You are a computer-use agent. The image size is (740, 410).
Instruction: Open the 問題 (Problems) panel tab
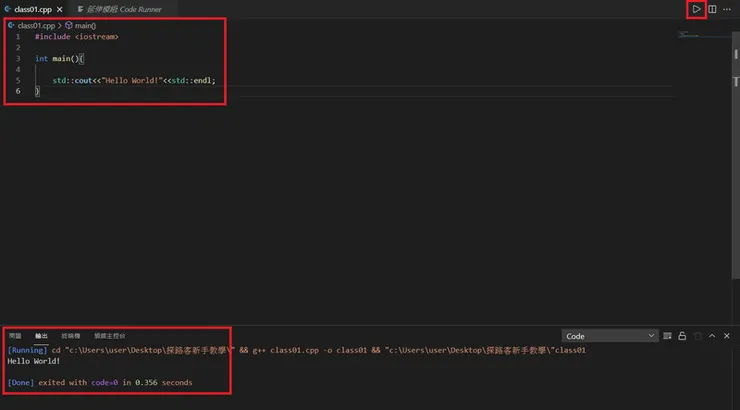click(x=15, y=336)
